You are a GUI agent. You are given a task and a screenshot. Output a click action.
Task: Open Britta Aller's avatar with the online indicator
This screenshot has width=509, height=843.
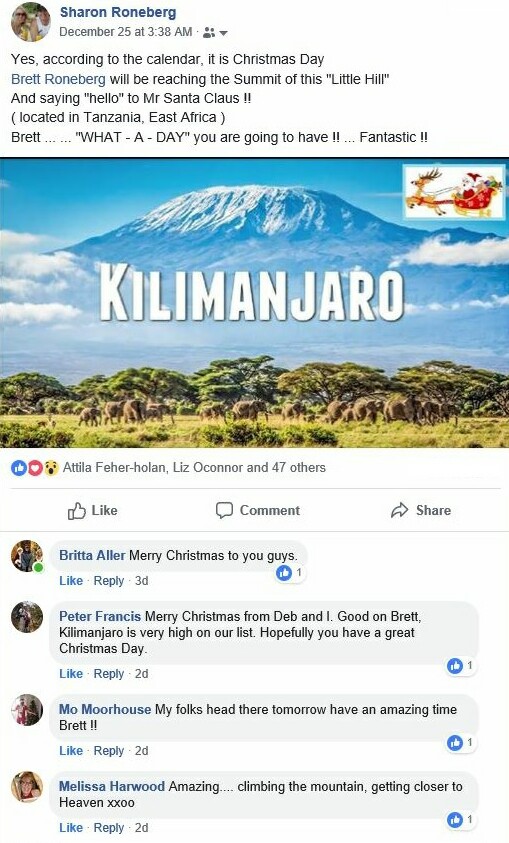tap(27, 556)
